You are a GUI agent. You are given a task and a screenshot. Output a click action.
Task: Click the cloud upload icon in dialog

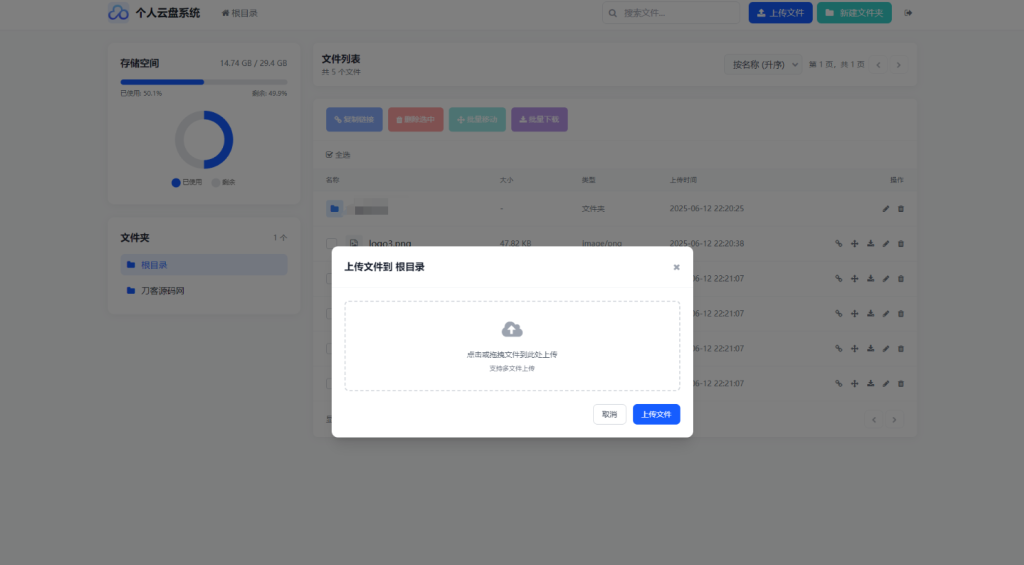(x=512, y=329)
